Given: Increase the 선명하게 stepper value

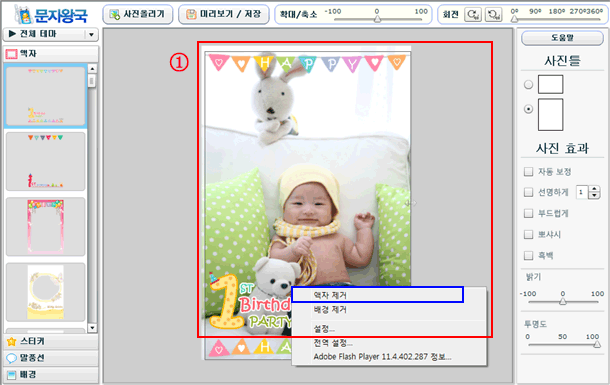Looking at the screenshot, I should pyautogui.click(x=594, y=189).
